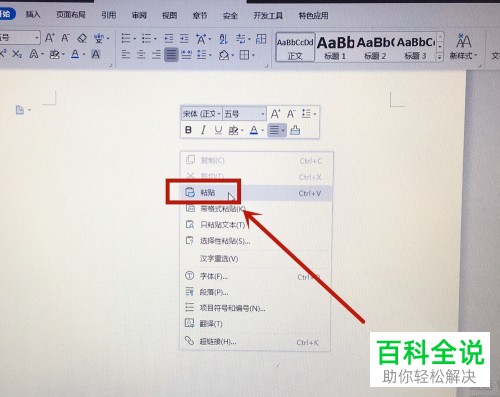Apply the 正文 style
This screenshot has width=500, height=397.
pyautogui.click(x=295, y=47)
